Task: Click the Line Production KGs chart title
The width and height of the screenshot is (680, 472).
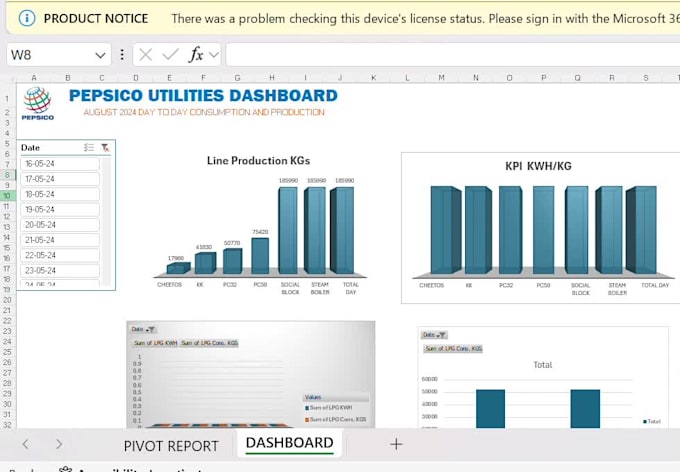Action: coord(258,161)
